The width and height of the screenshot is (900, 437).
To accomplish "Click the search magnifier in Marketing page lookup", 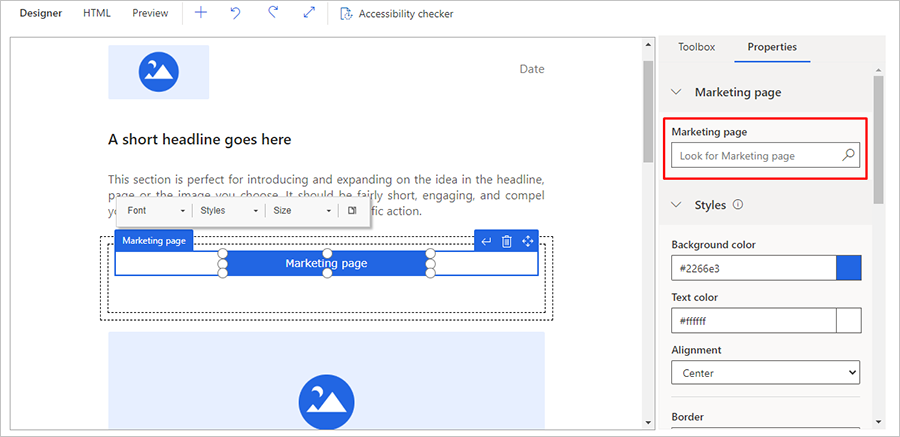I will [848, 155].
